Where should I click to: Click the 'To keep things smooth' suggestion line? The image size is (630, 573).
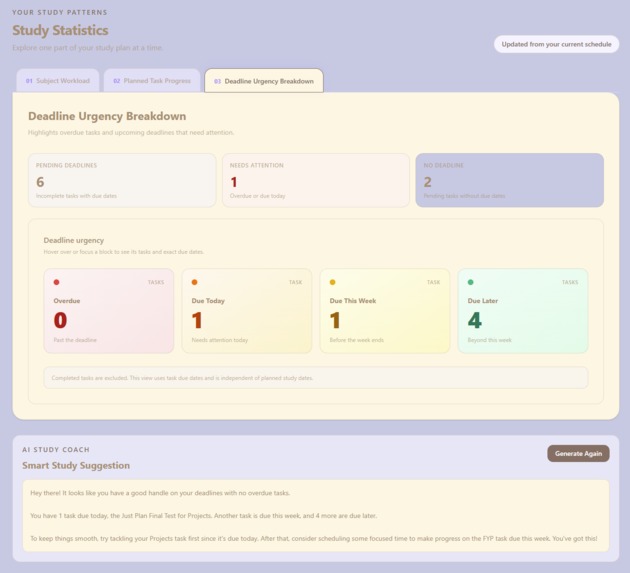click(x=314, y=538)
